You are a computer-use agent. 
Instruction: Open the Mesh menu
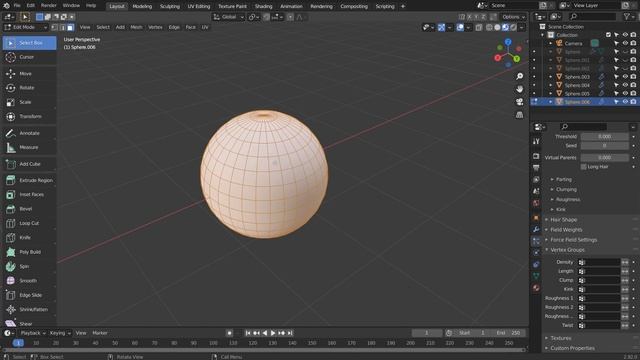tap(136, 27)
